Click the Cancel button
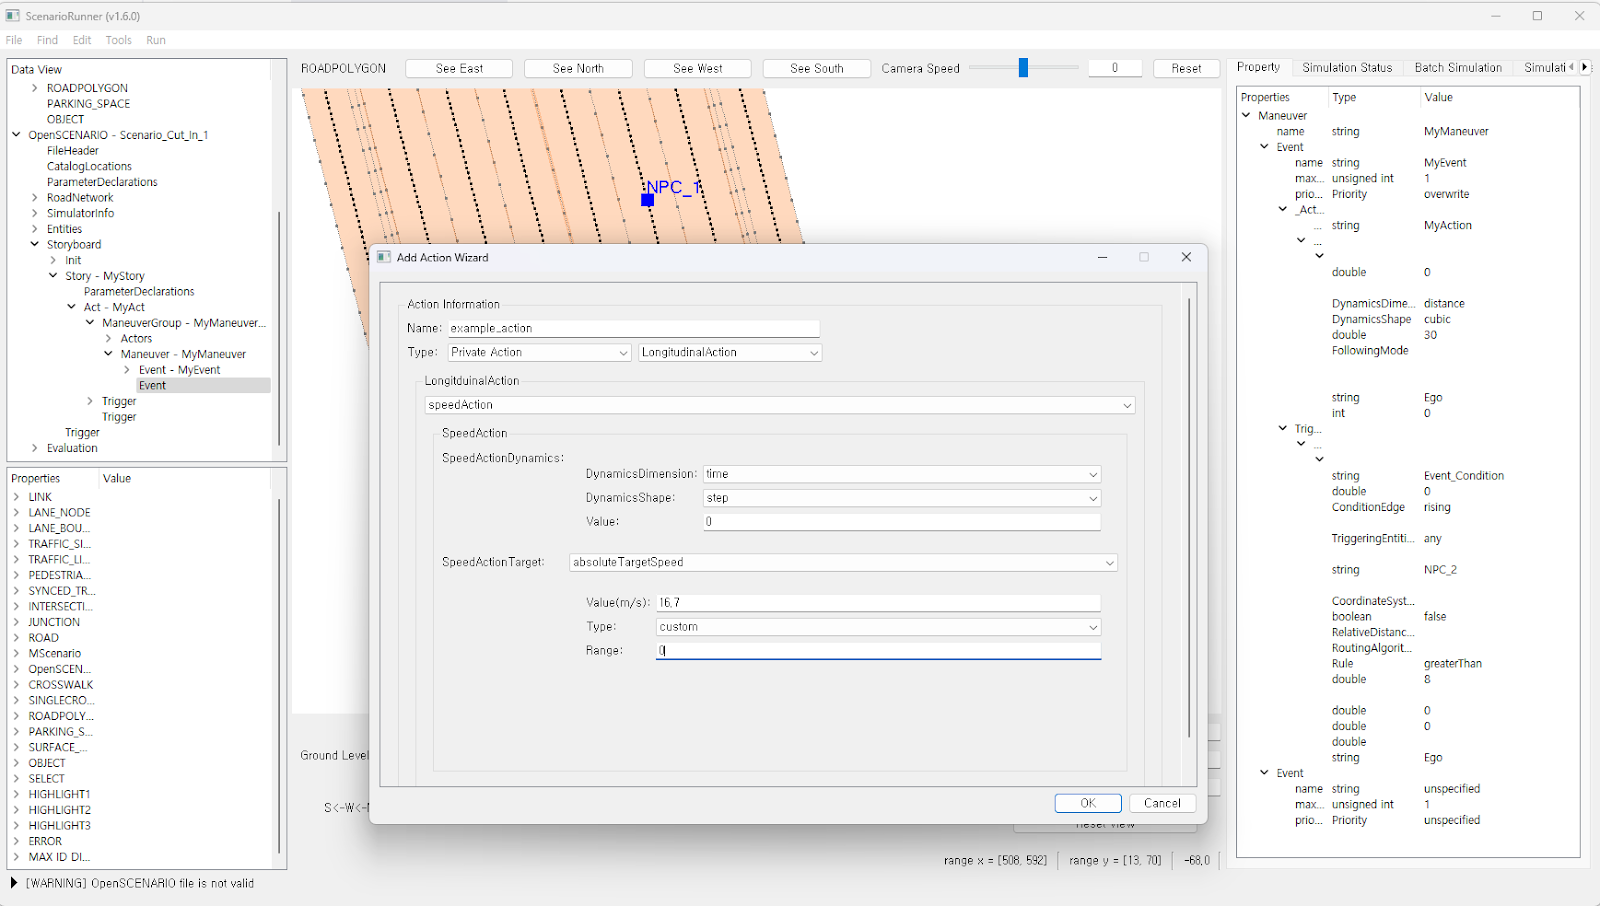This screenshot has width=1600, height=906. click(x=1162, y=803)
